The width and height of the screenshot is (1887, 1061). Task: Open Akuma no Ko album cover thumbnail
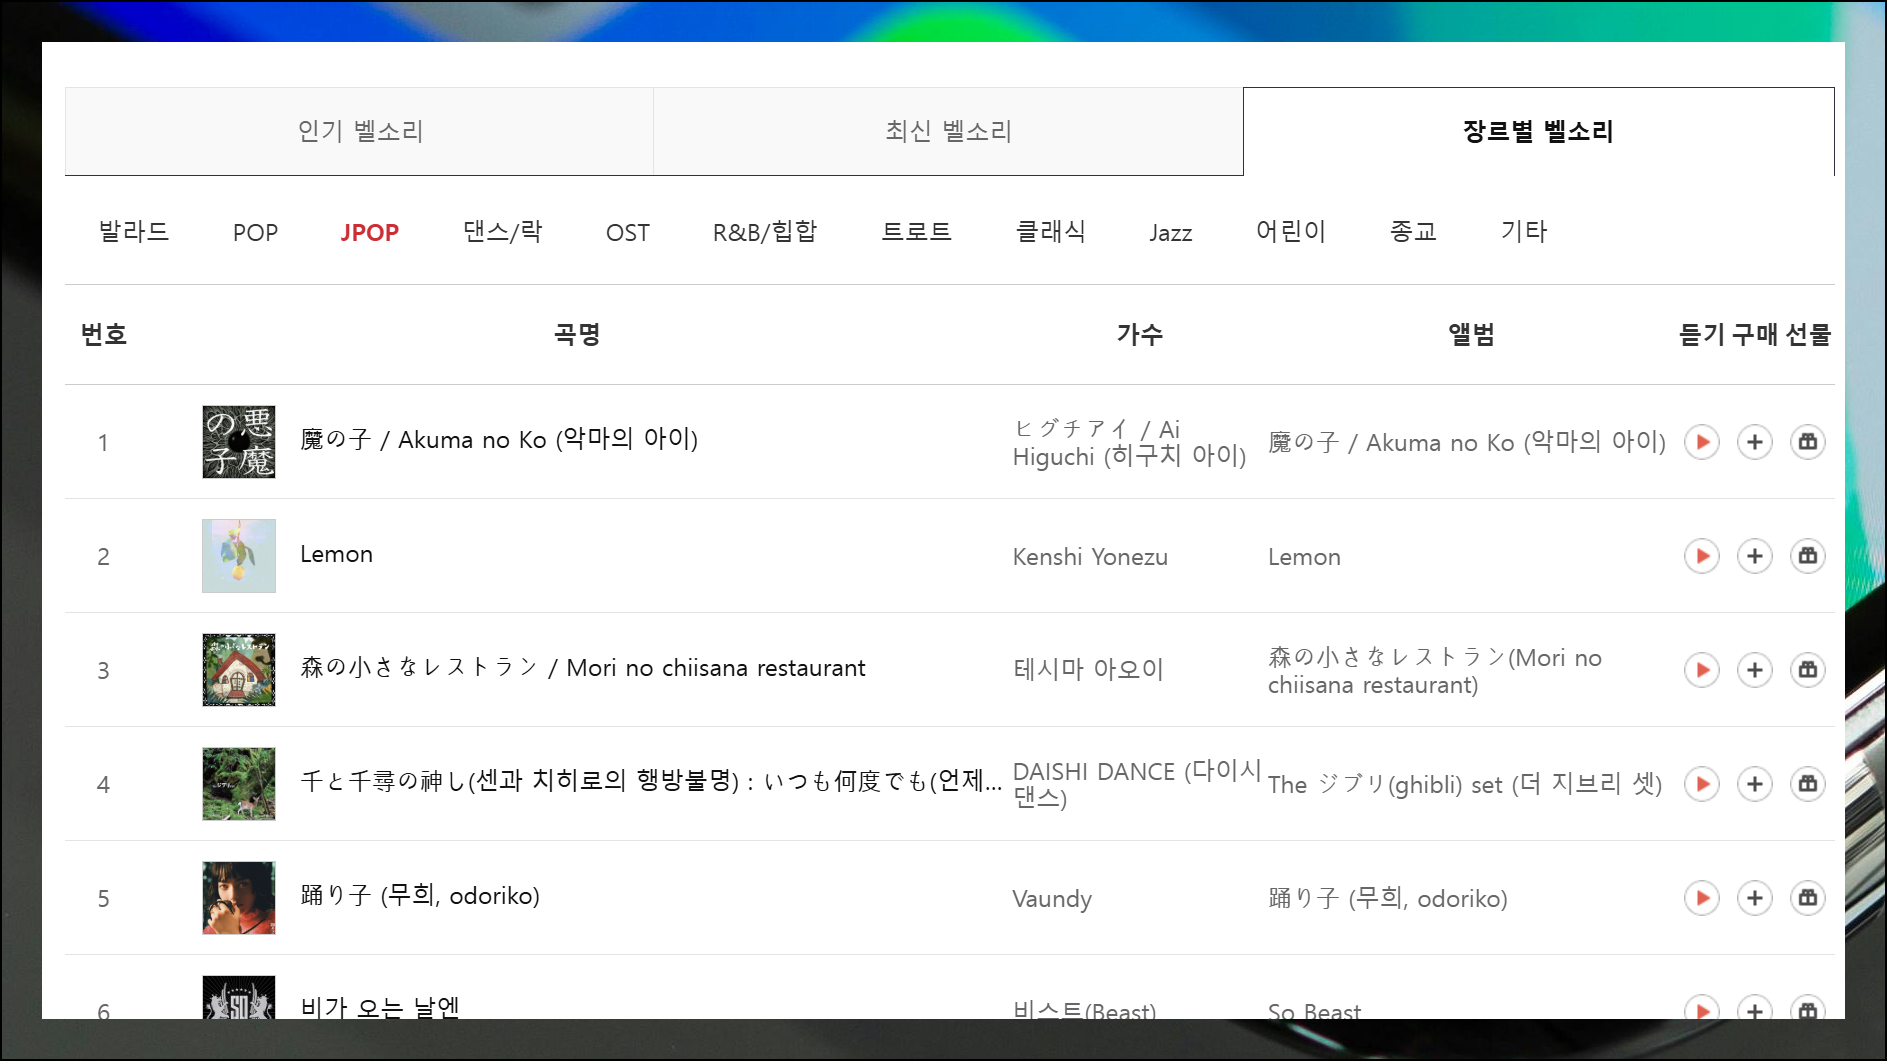[x=239, y=442]
